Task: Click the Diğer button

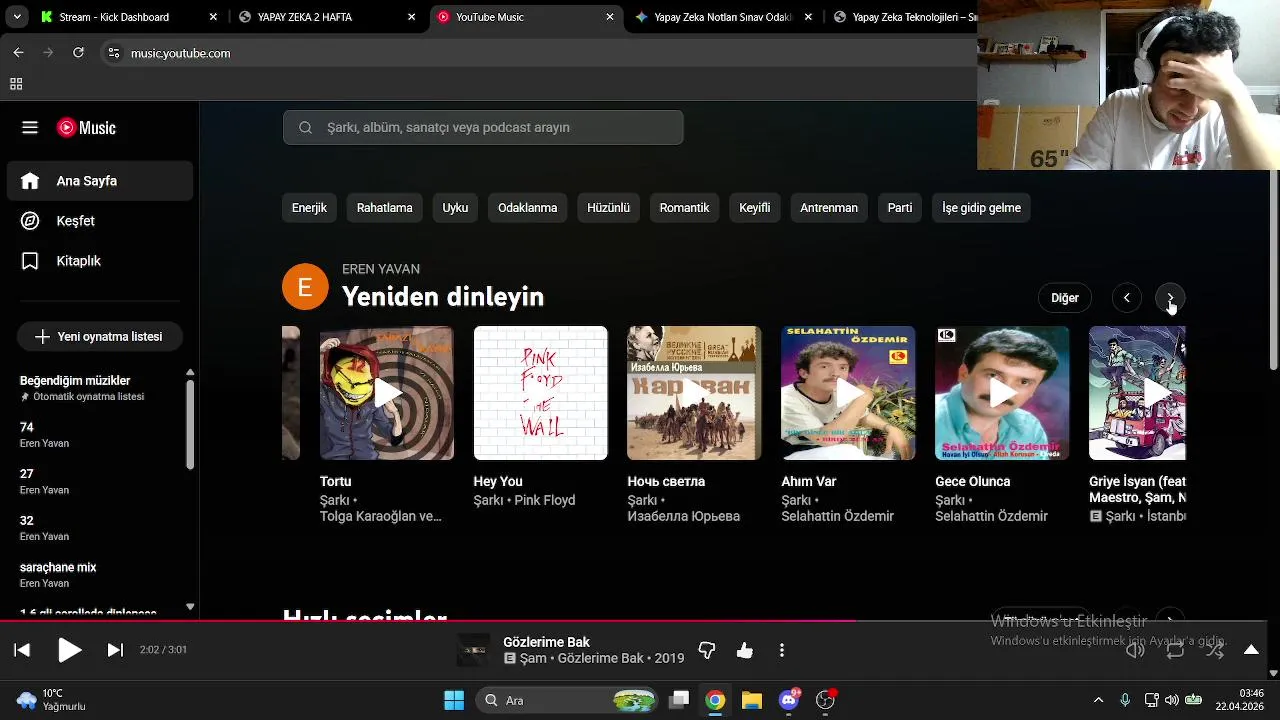Action: [1065, 298]
